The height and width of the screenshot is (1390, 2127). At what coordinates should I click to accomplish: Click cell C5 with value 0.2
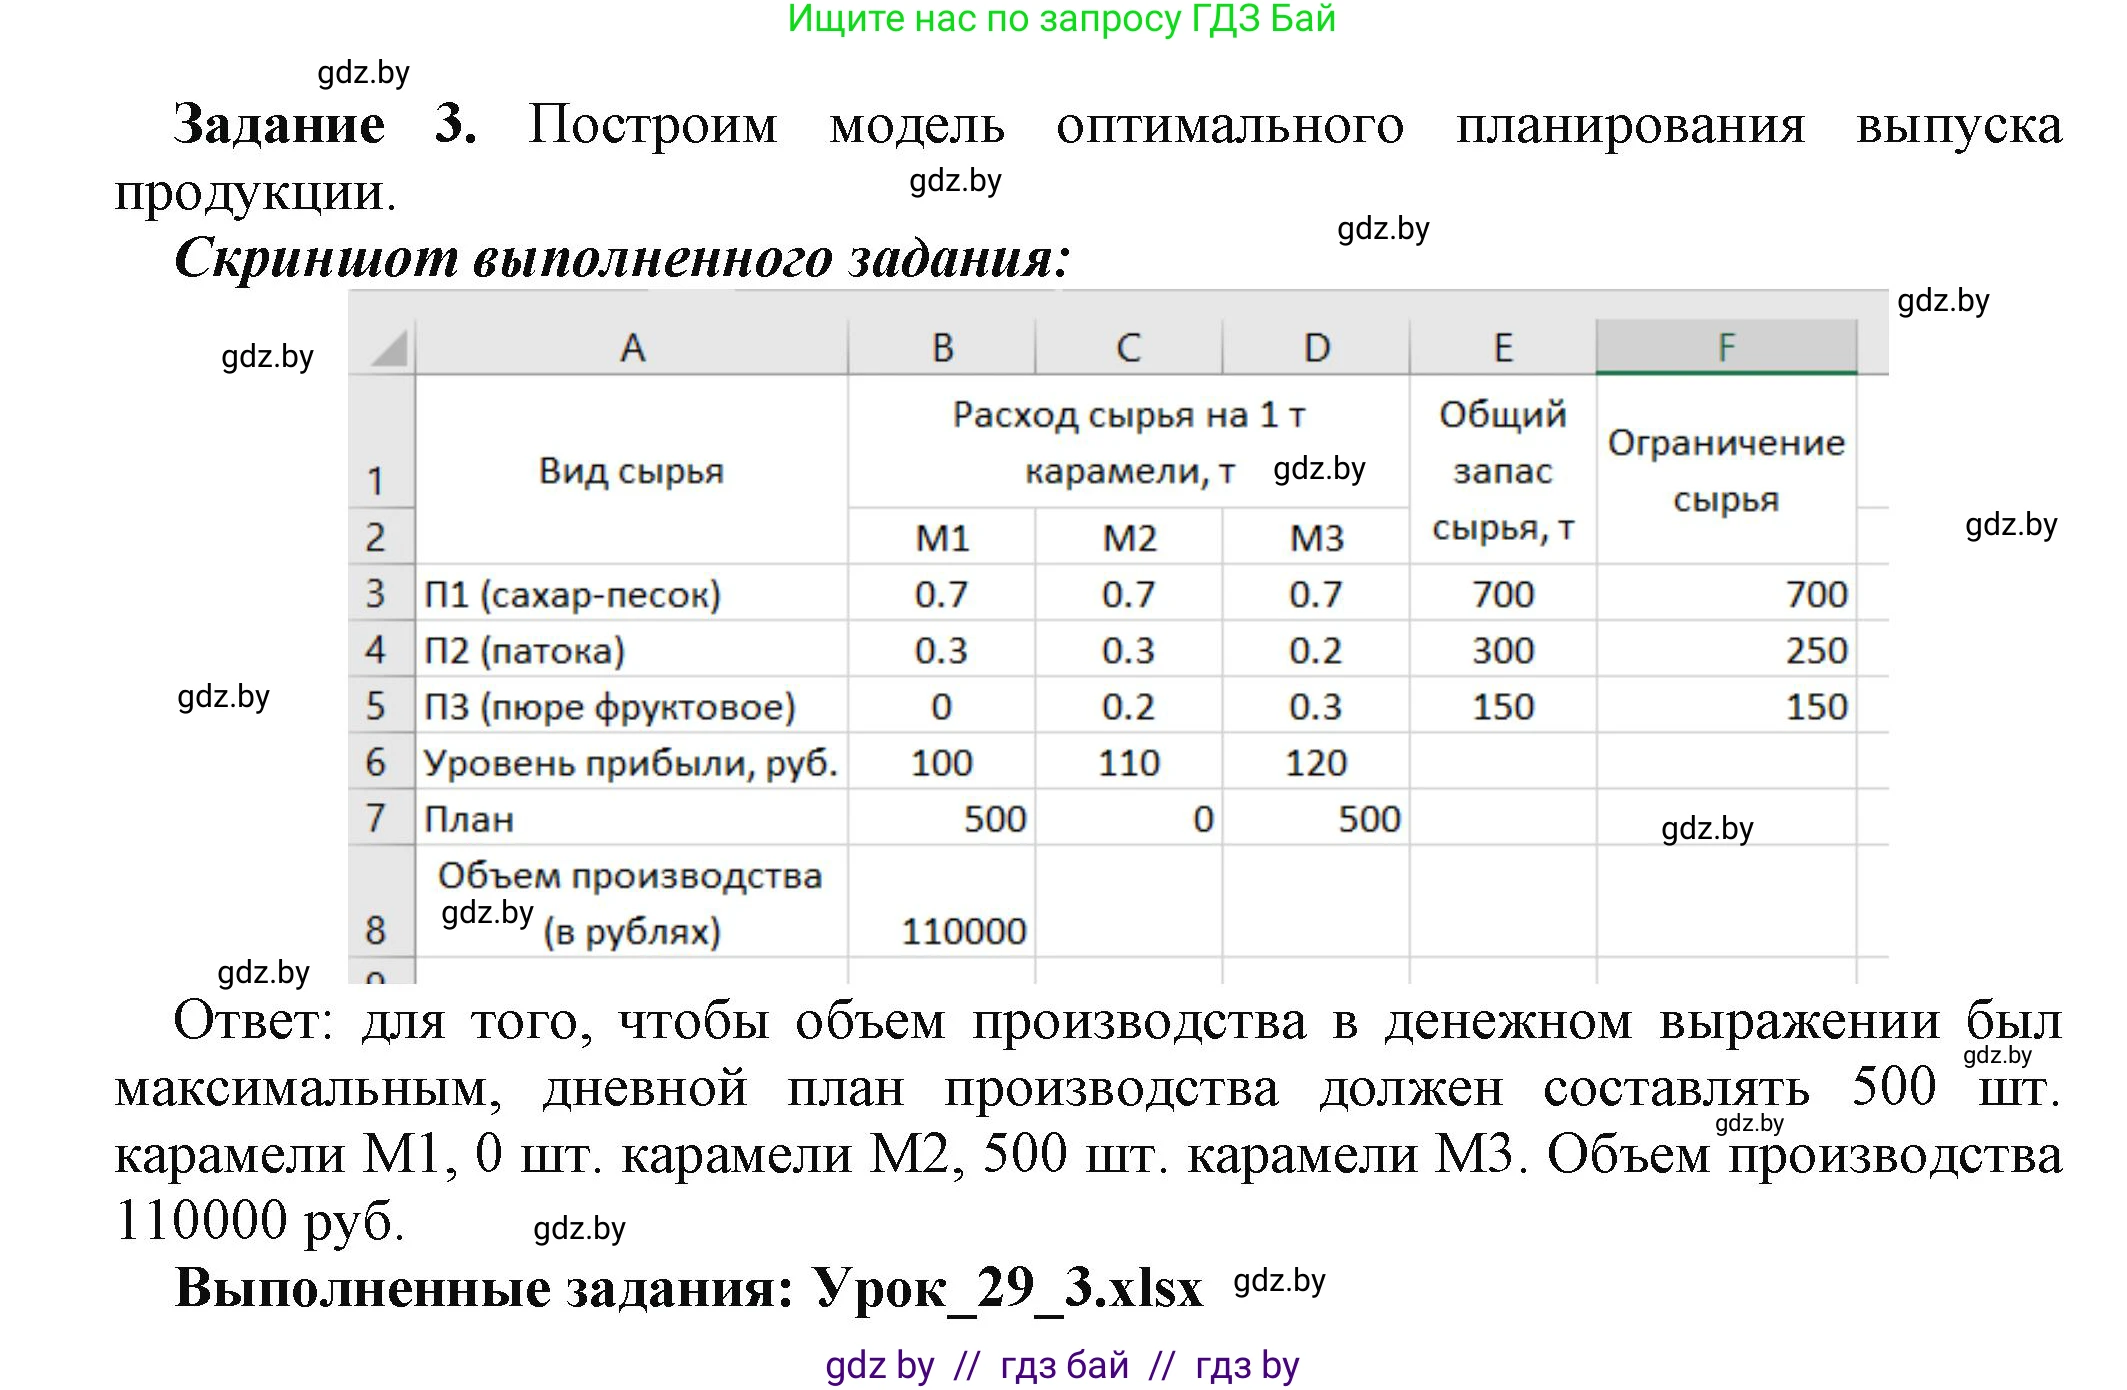[x=1129, y=705]
